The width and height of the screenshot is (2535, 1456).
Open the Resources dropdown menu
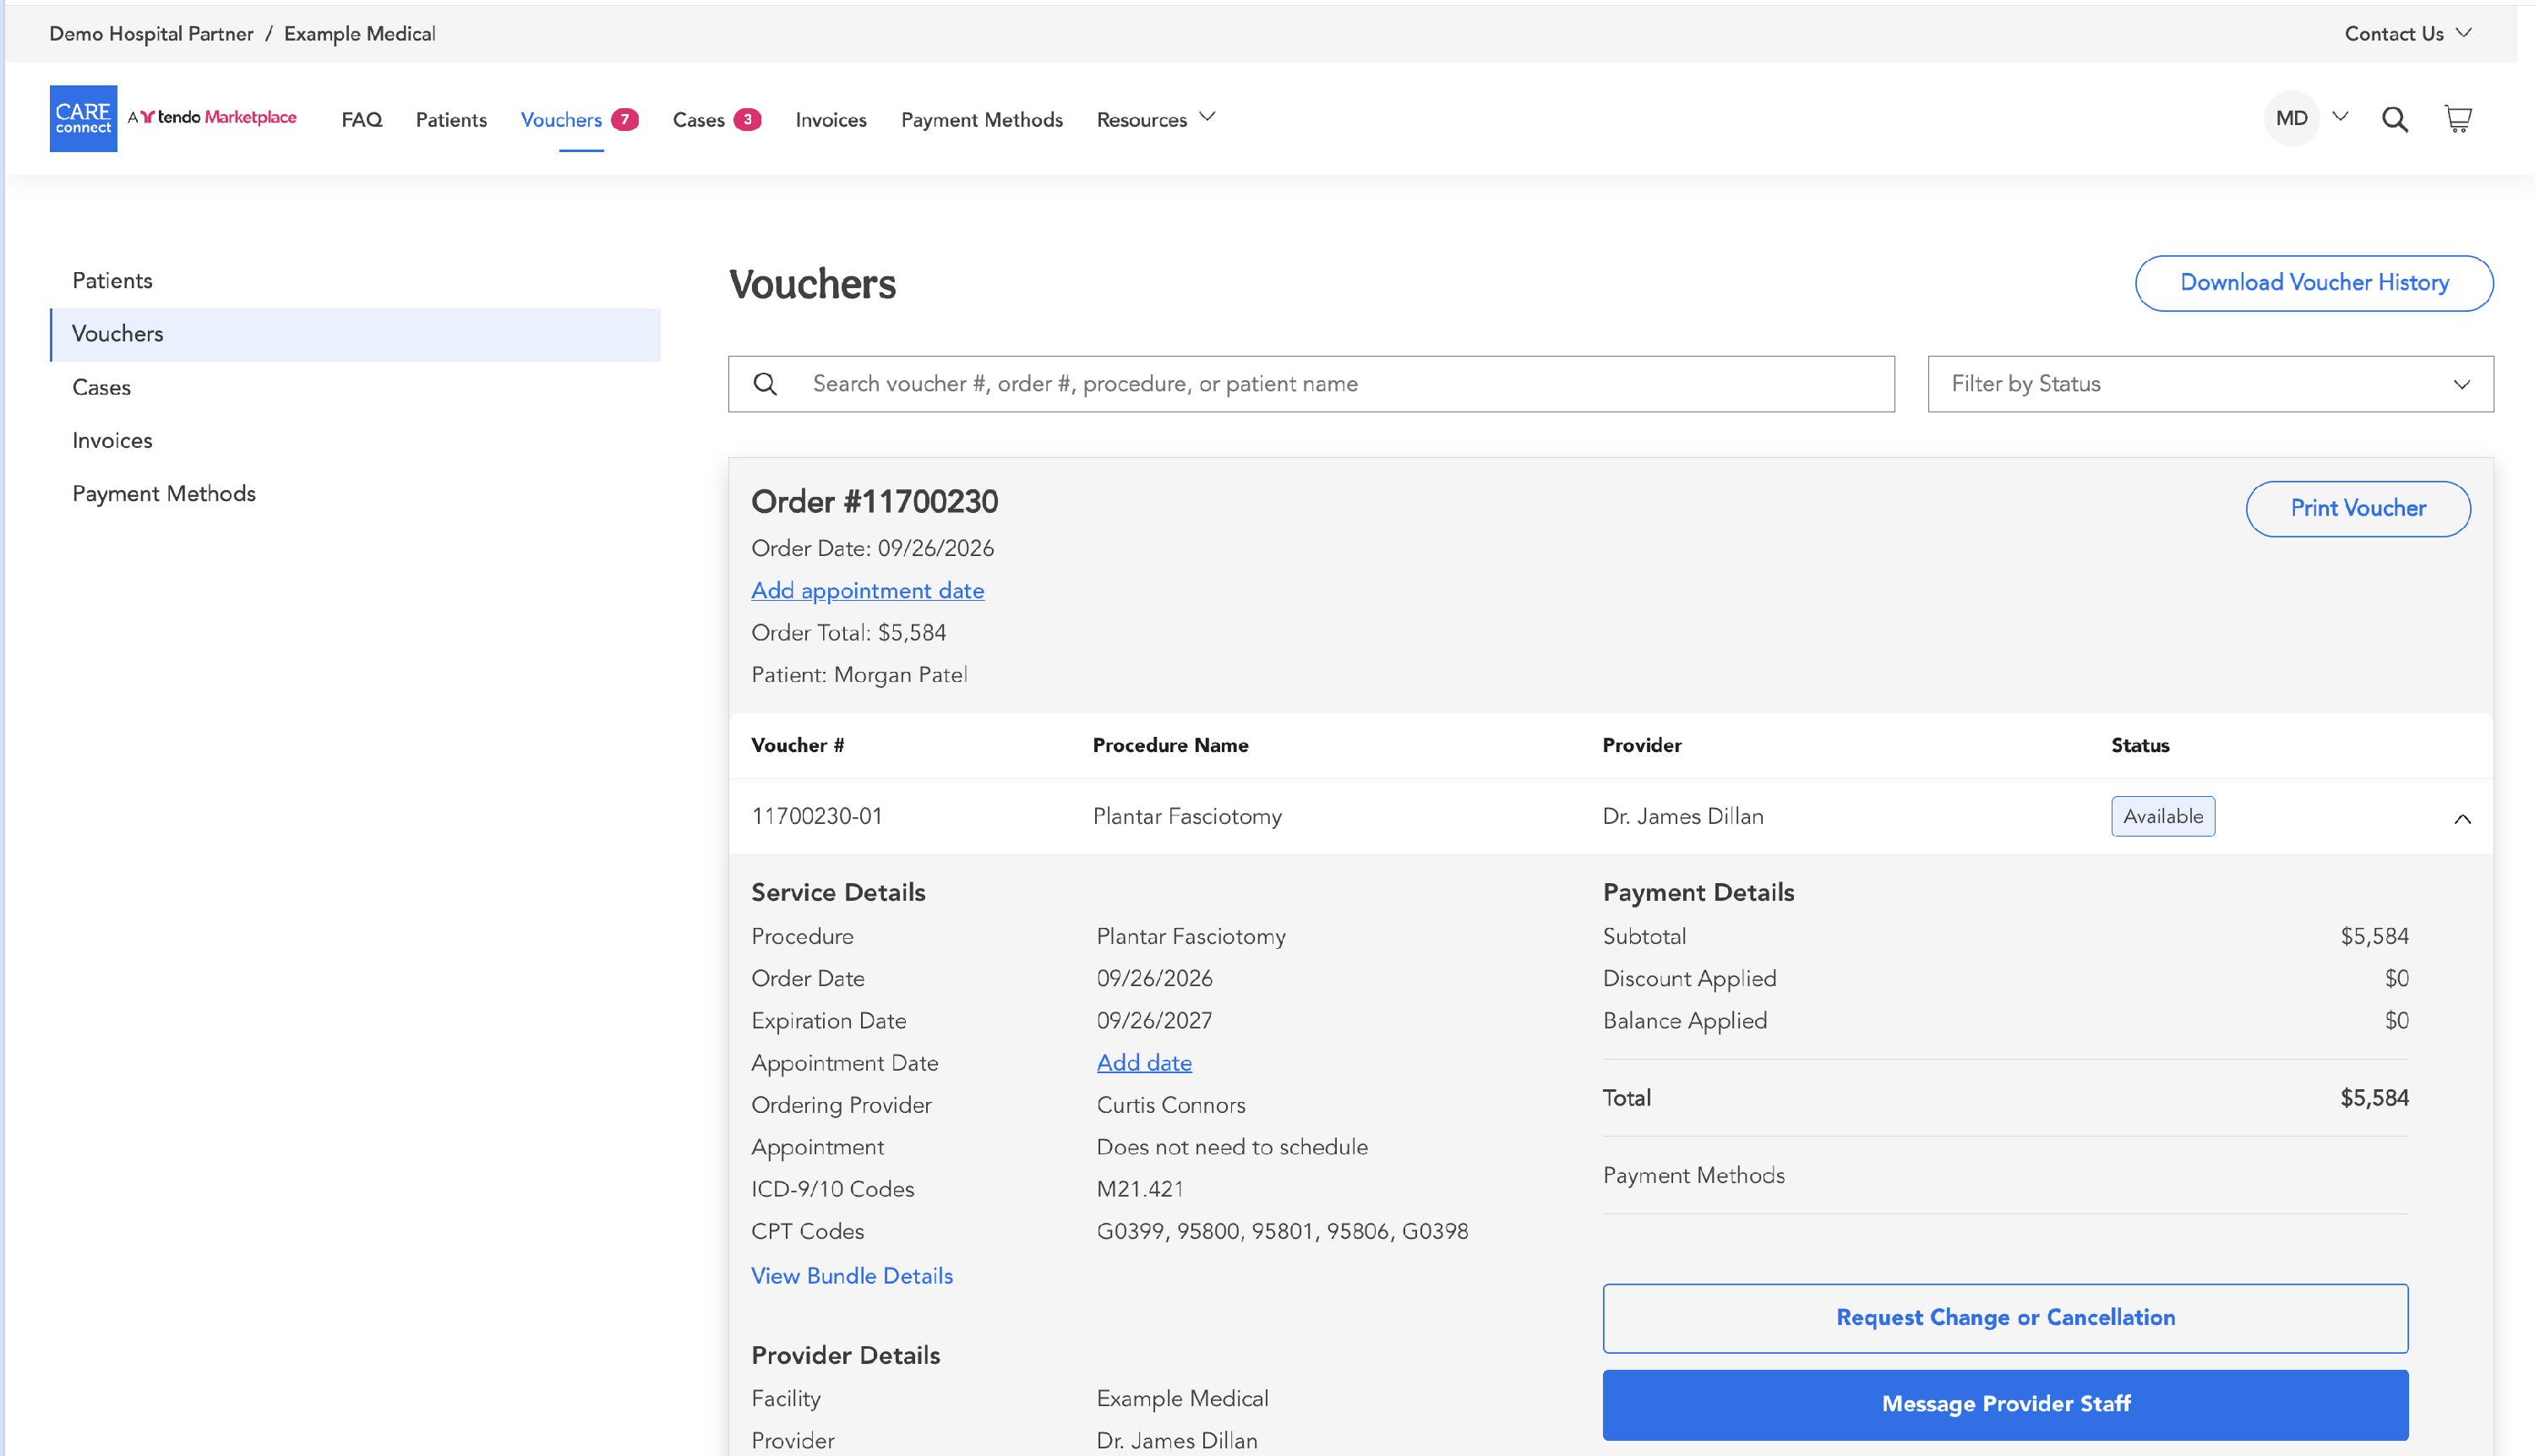click(x=1156, y=119)
